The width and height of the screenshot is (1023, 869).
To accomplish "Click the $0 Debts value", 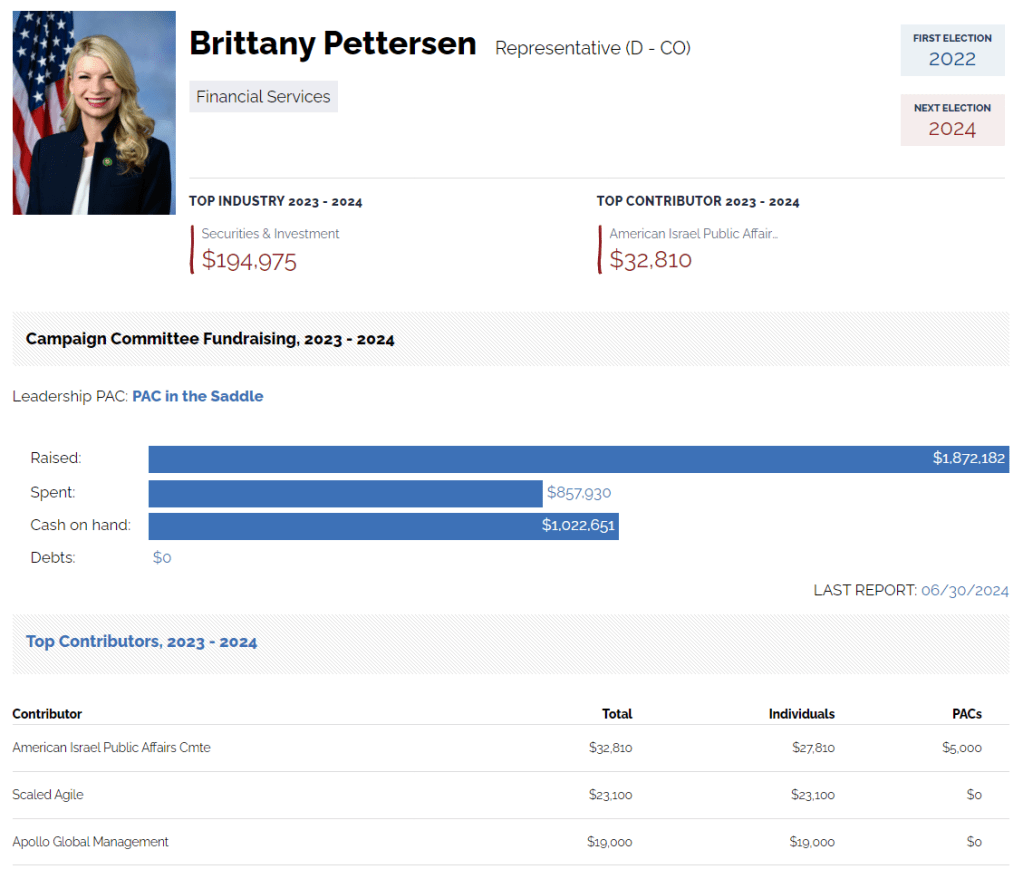I will coord(162,558).
